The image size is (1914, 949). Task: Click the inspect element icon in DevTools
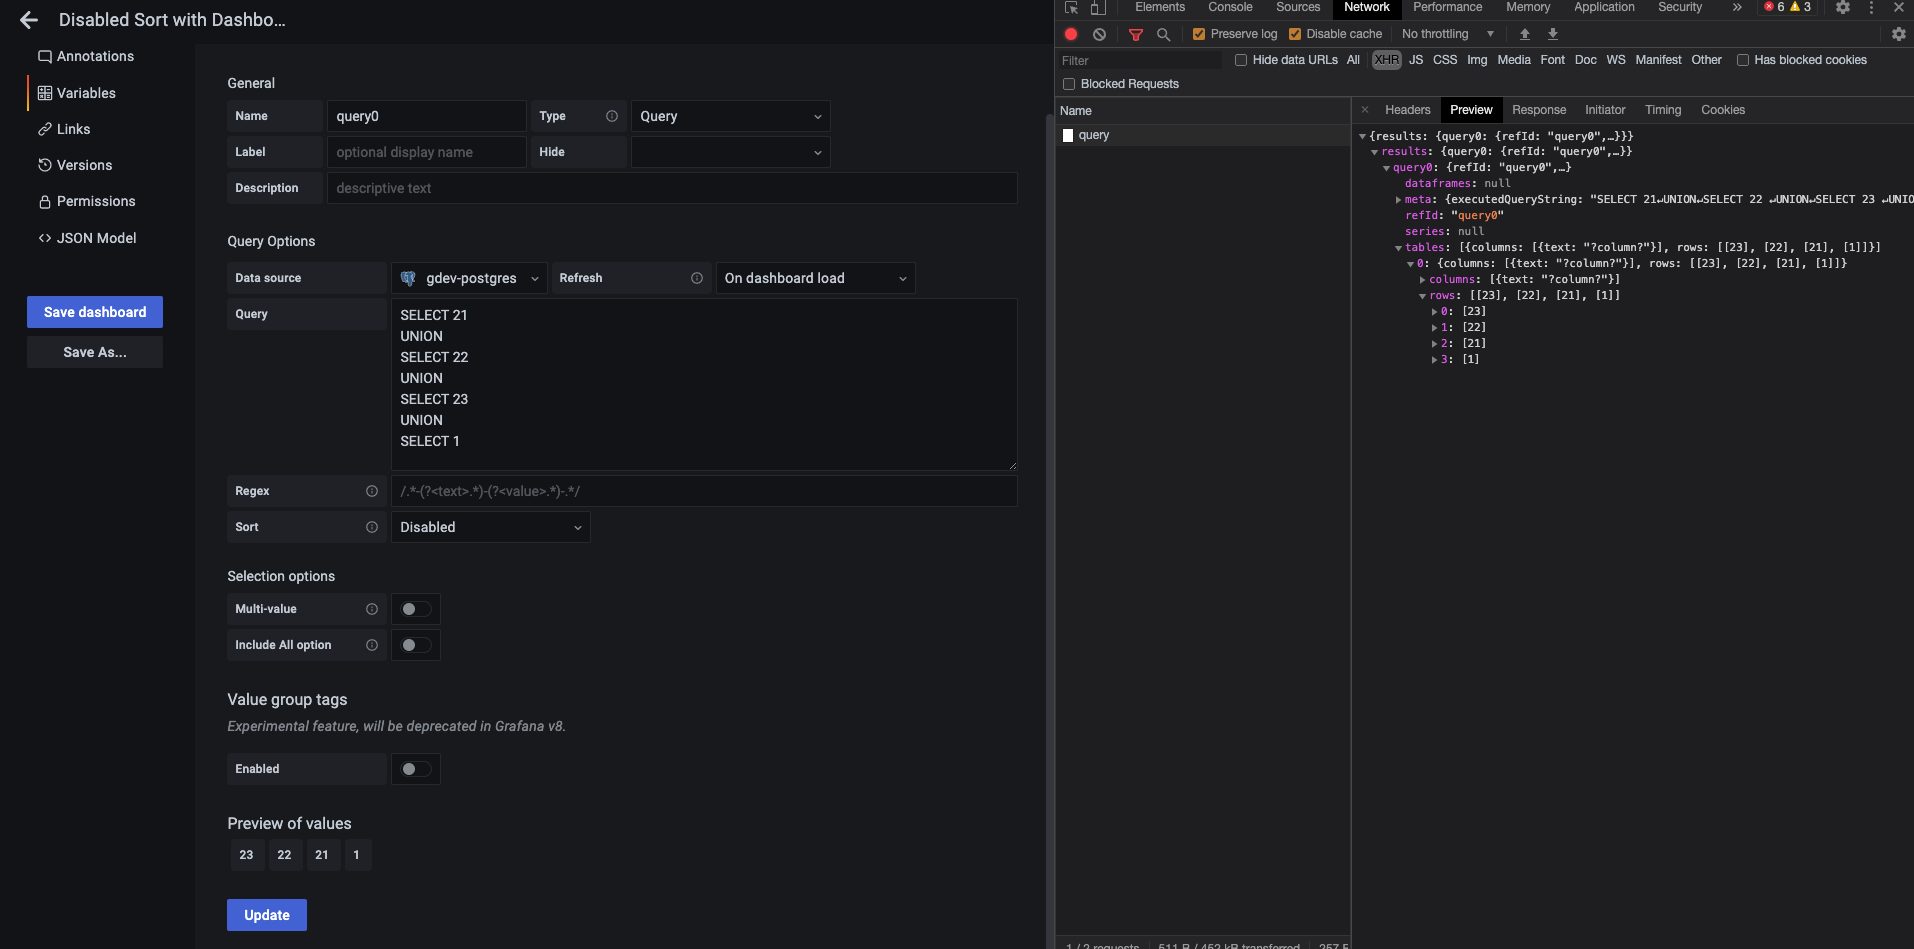(1071, 8)
